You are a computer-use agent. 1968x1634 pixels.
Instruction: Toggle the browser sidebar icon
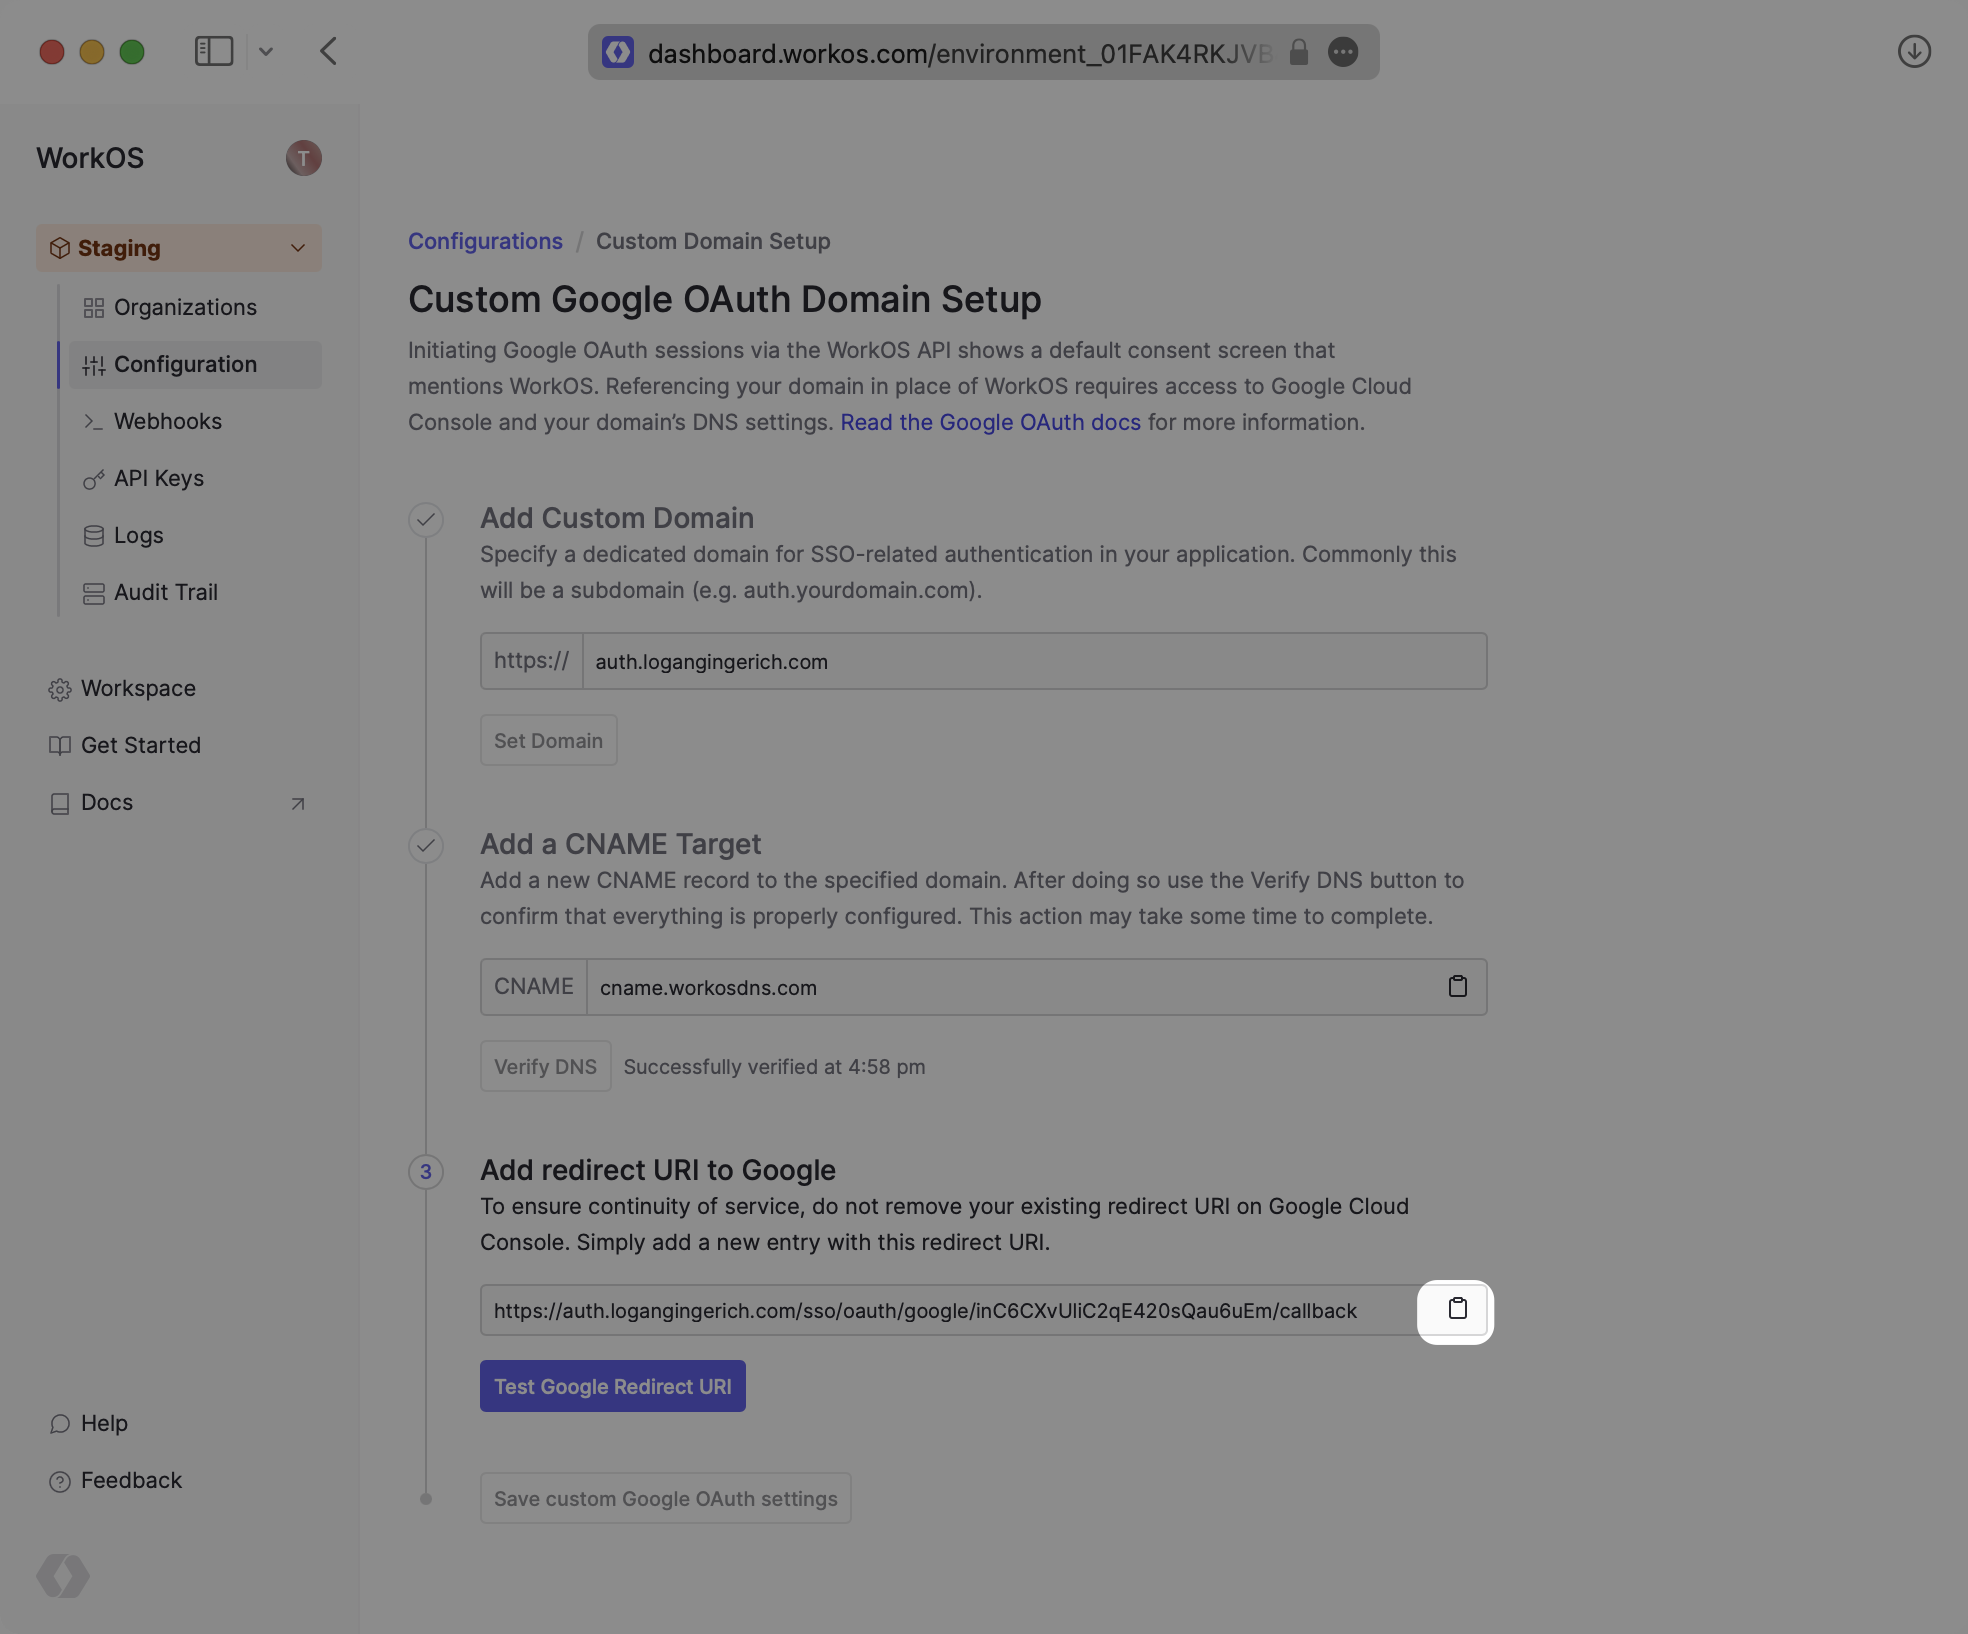click(213, 51)
